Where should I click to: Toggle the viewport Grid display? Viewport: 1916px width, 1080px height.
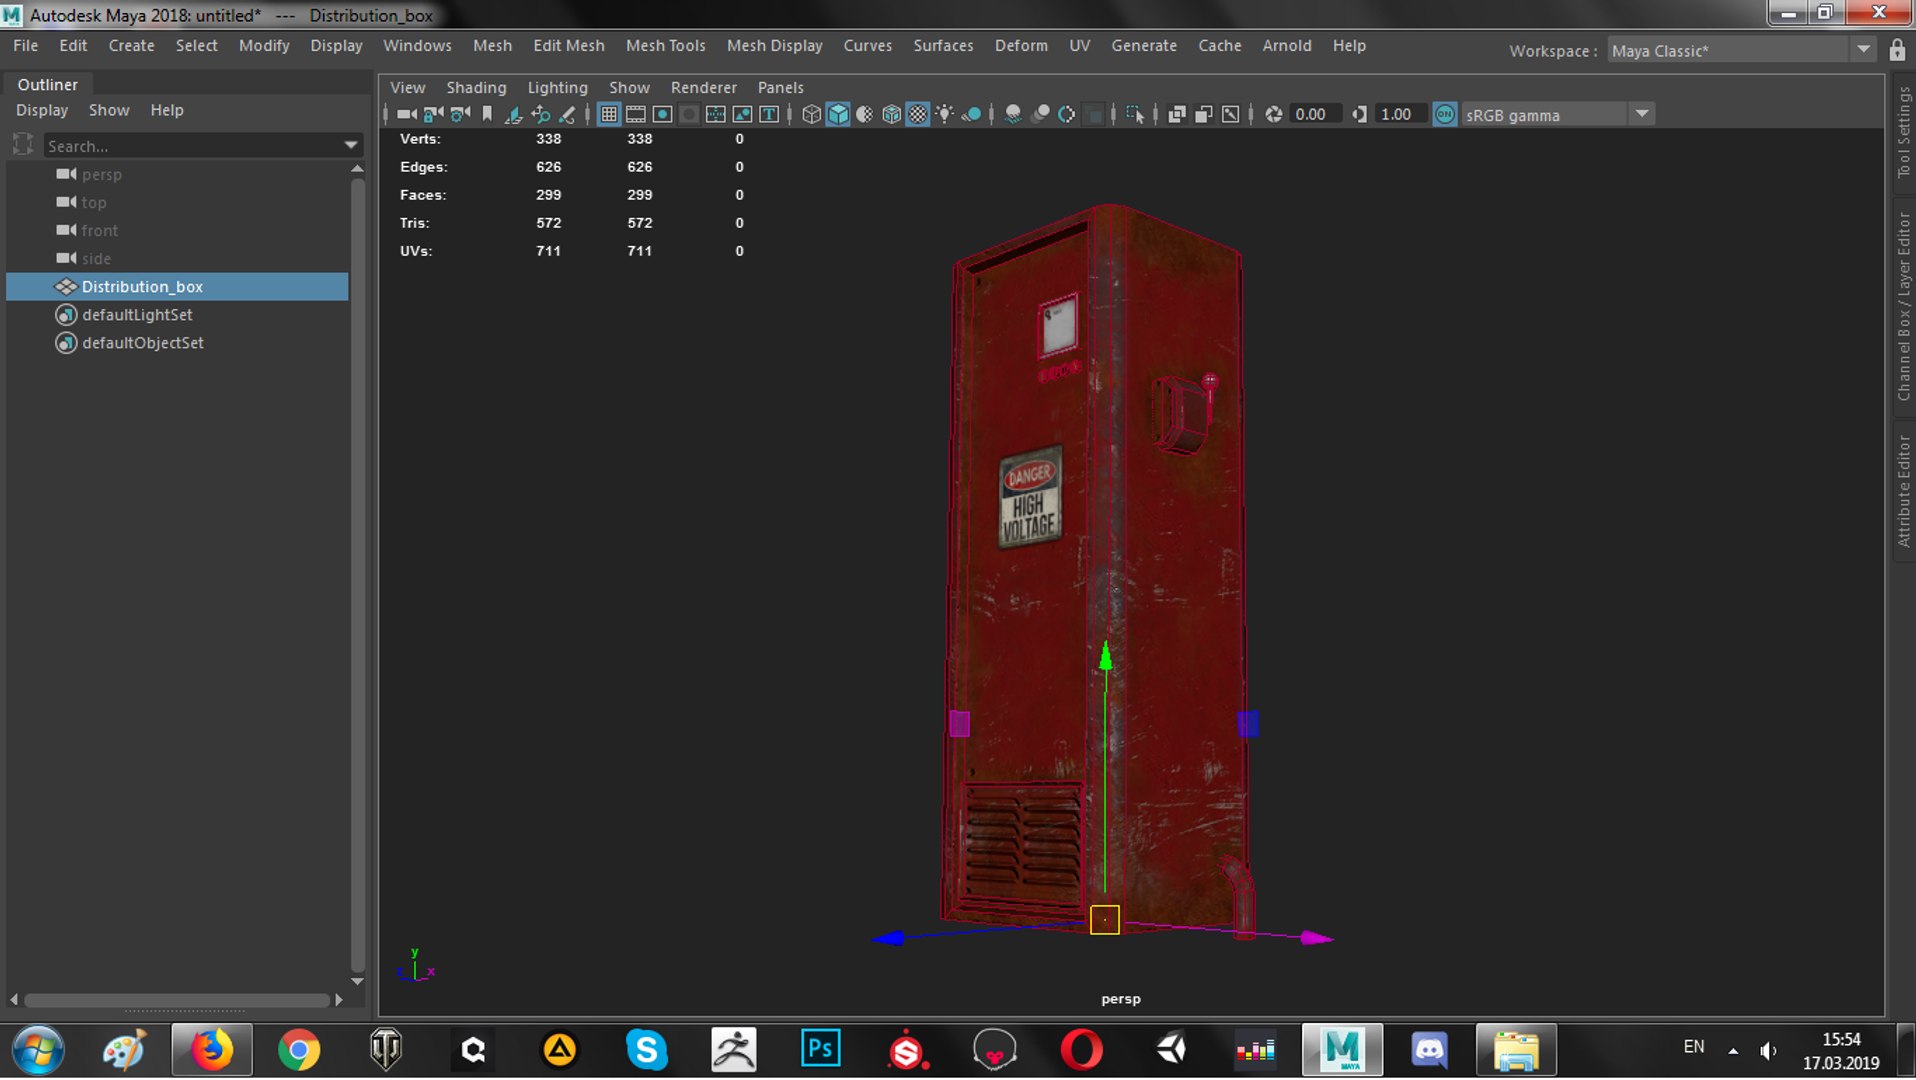608,114
